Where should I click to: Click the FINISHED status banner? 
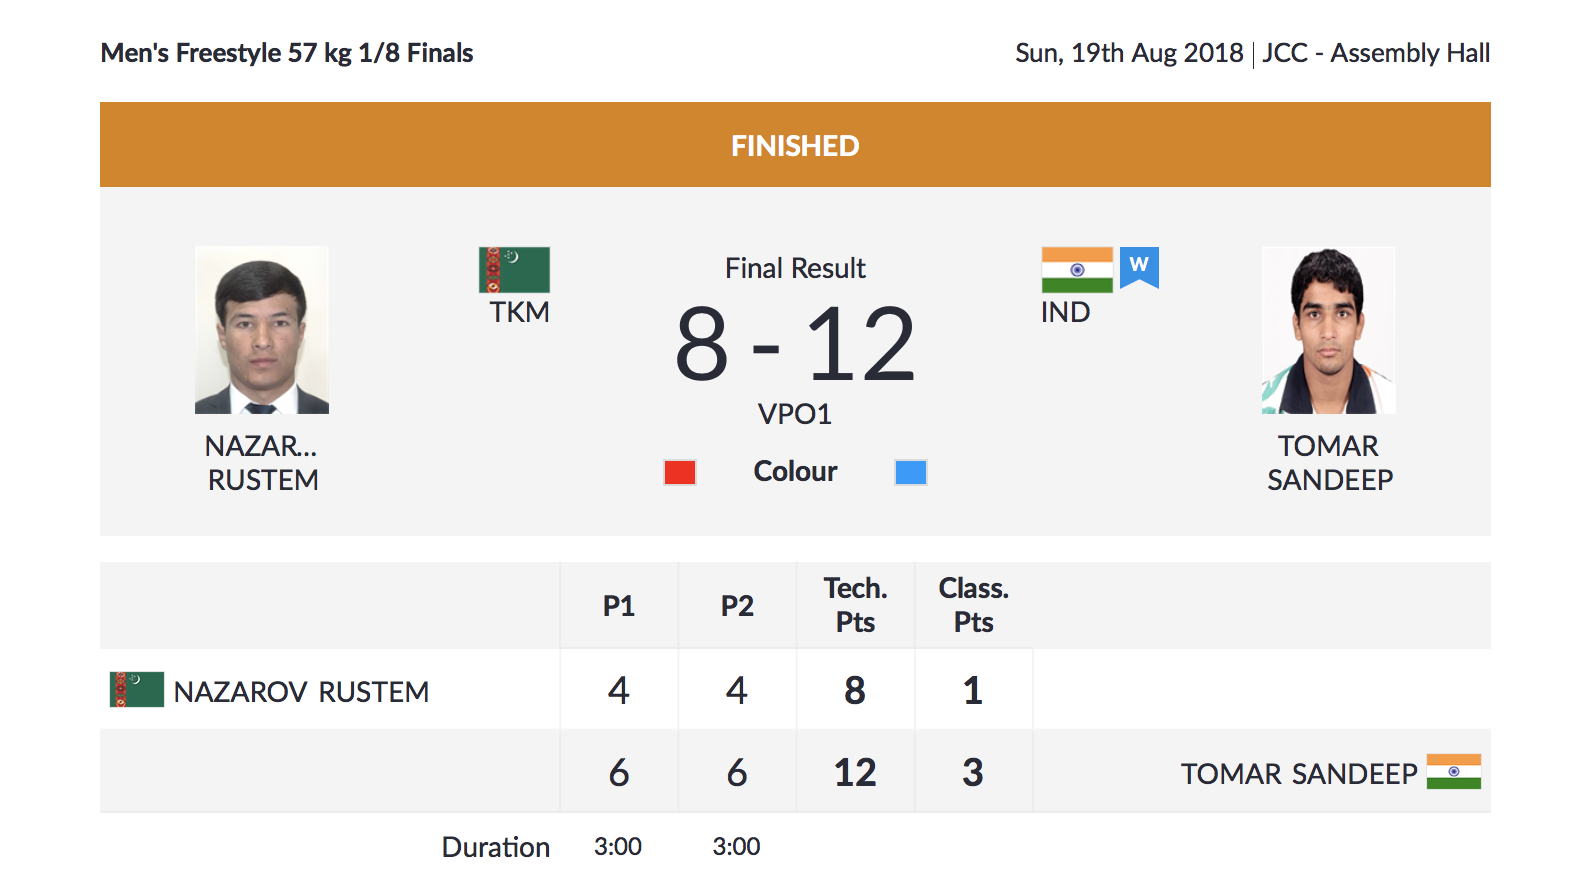(795, 145)
